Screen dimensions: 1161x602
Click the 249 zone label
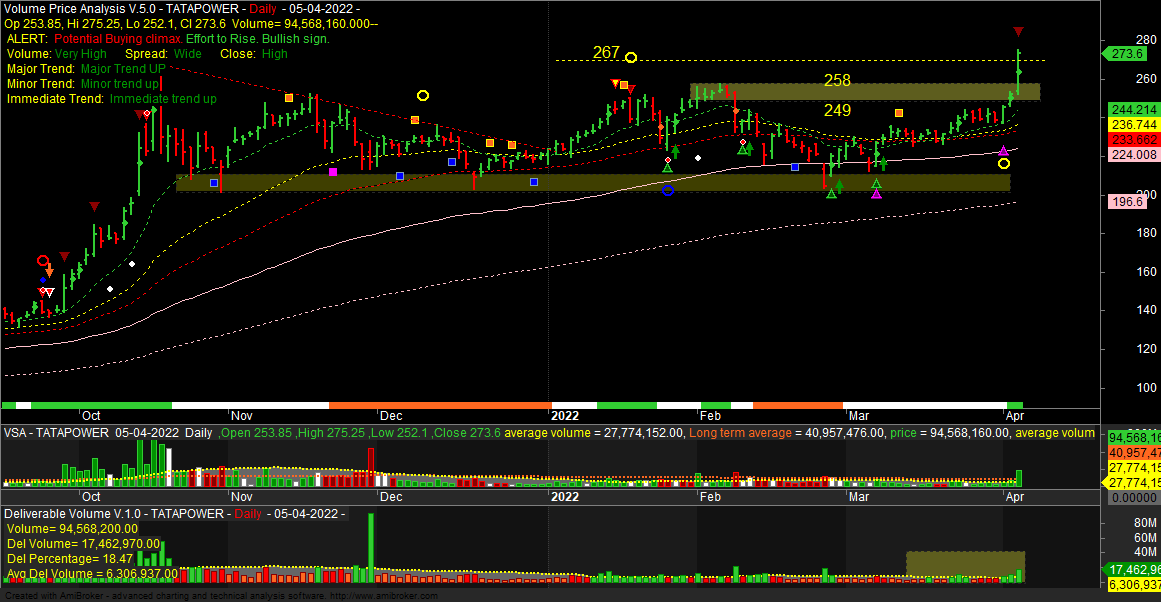point(837,110)
